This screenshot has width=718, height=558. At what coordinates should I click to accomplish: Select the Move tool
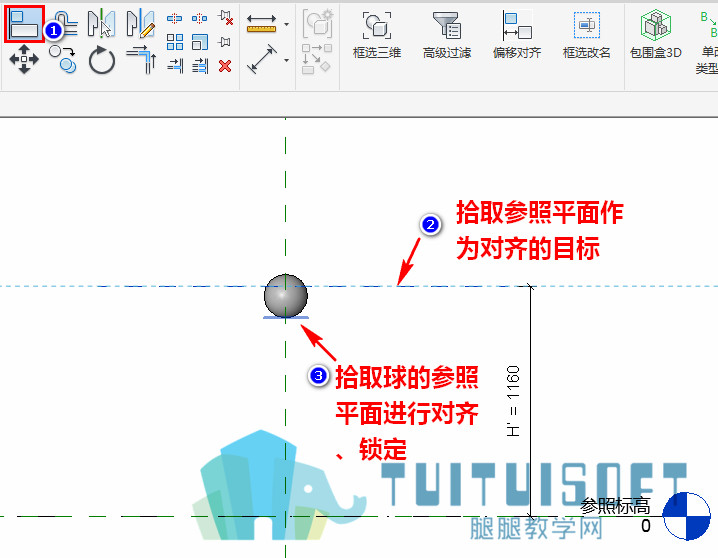24,59
